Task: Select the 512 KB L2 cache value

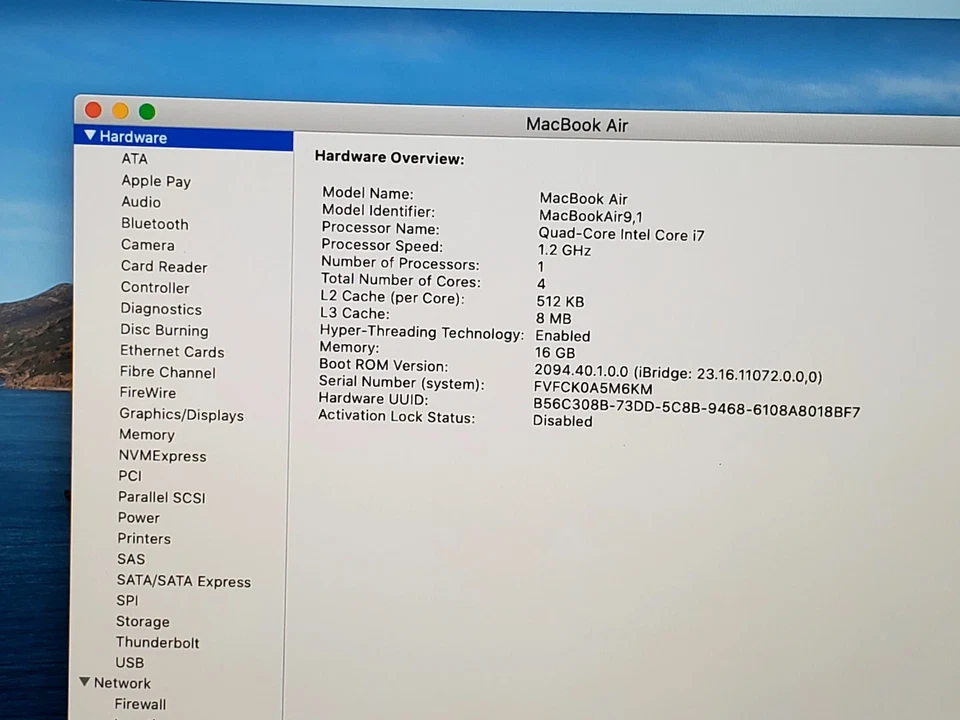Action: click(x=560, y=301)
